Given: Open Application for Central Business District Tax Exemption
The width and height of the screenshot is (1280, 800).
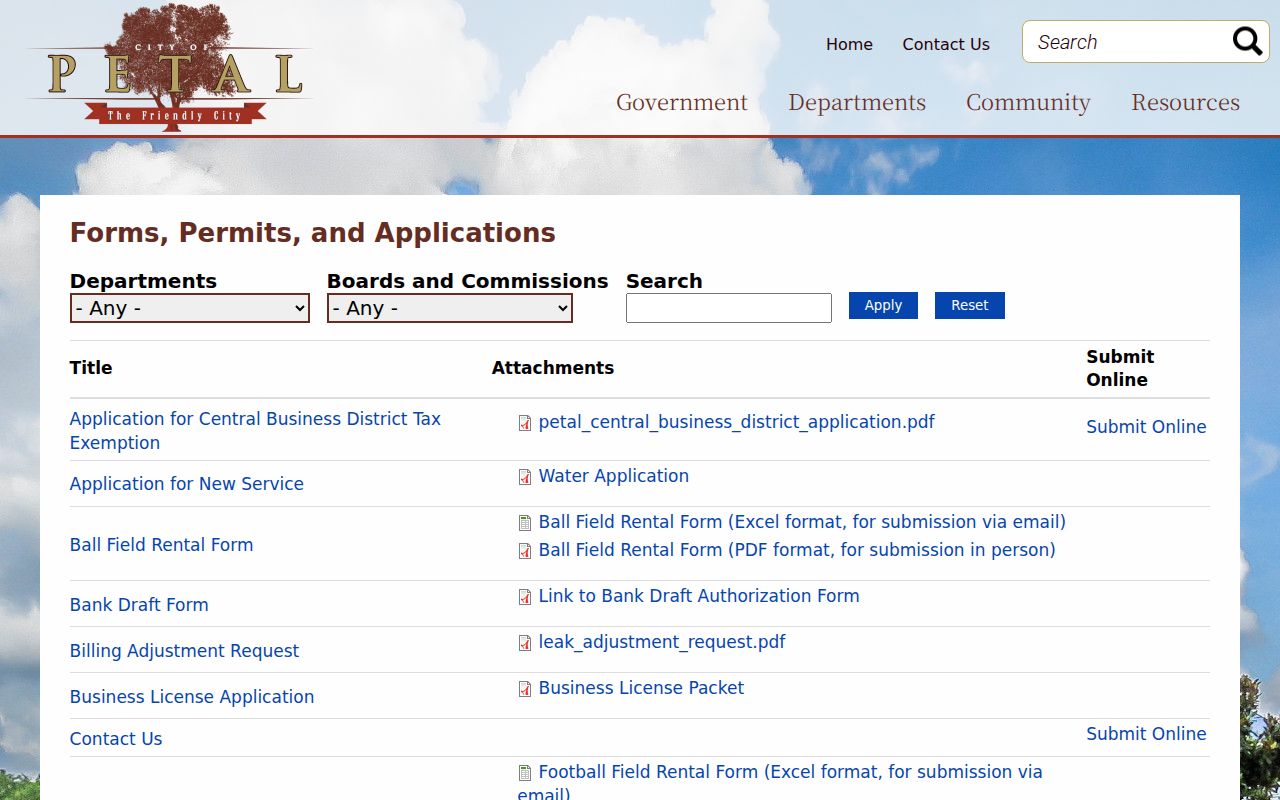Looking at the screenshot, I should pyautogui.click(x=255, y=431).
